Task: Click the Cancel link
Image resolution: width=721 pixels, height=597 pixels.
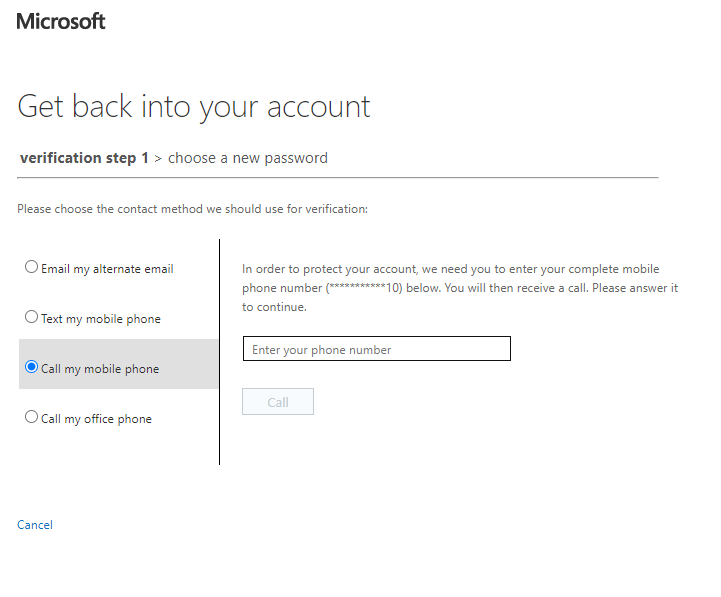Action: pos(35,525)
